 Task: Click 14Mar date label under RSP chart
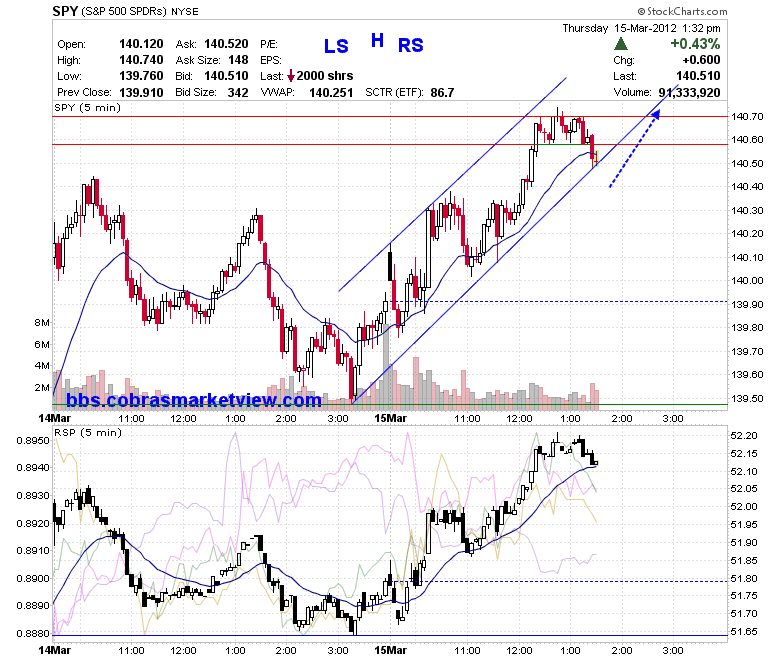(55, 650)
